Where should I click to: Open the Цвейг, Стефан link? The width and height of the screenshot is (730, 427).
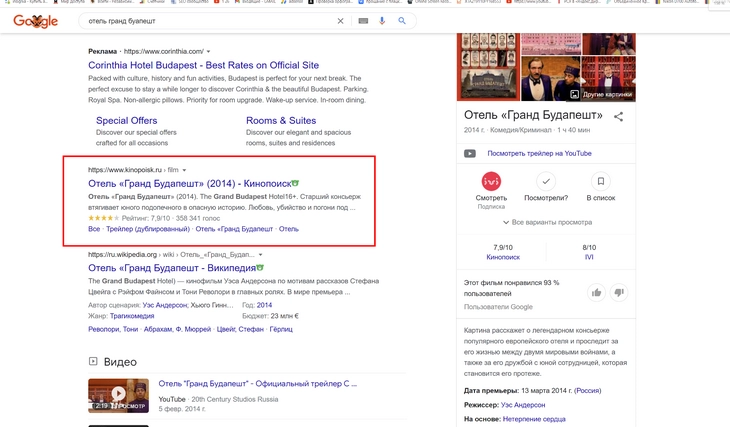240,329
